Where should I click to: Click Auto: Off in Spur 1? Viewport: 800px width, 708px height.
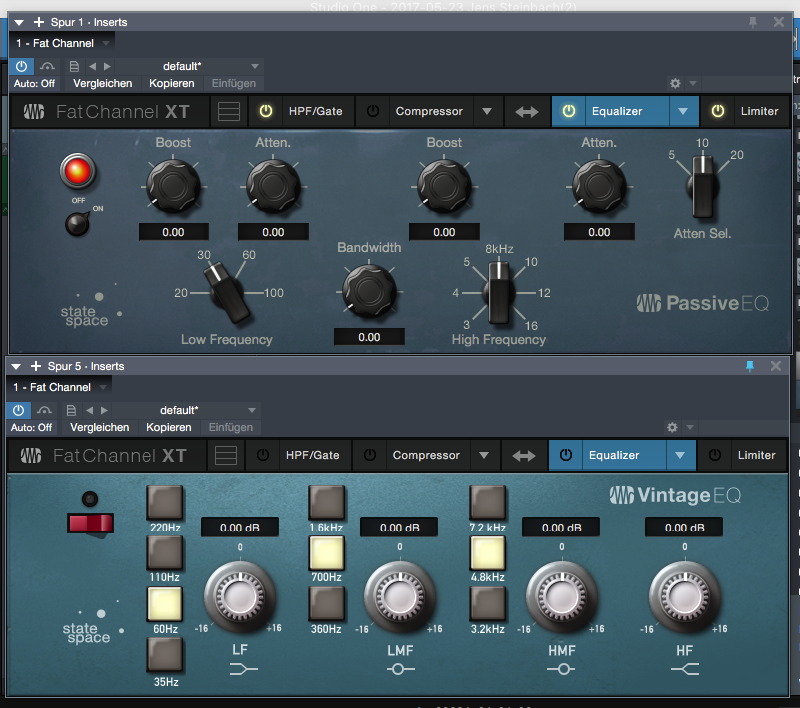pos(34,84)
